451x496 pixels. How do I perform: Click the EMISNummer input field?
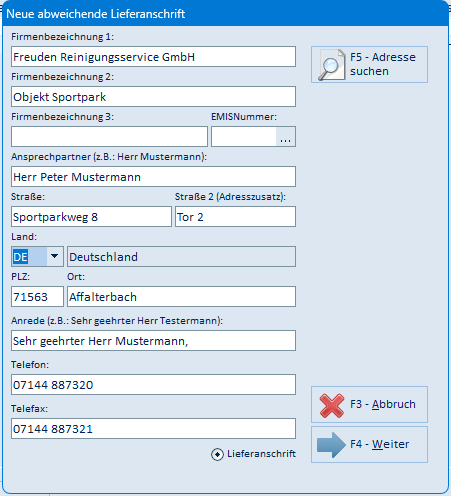(244, 137)
